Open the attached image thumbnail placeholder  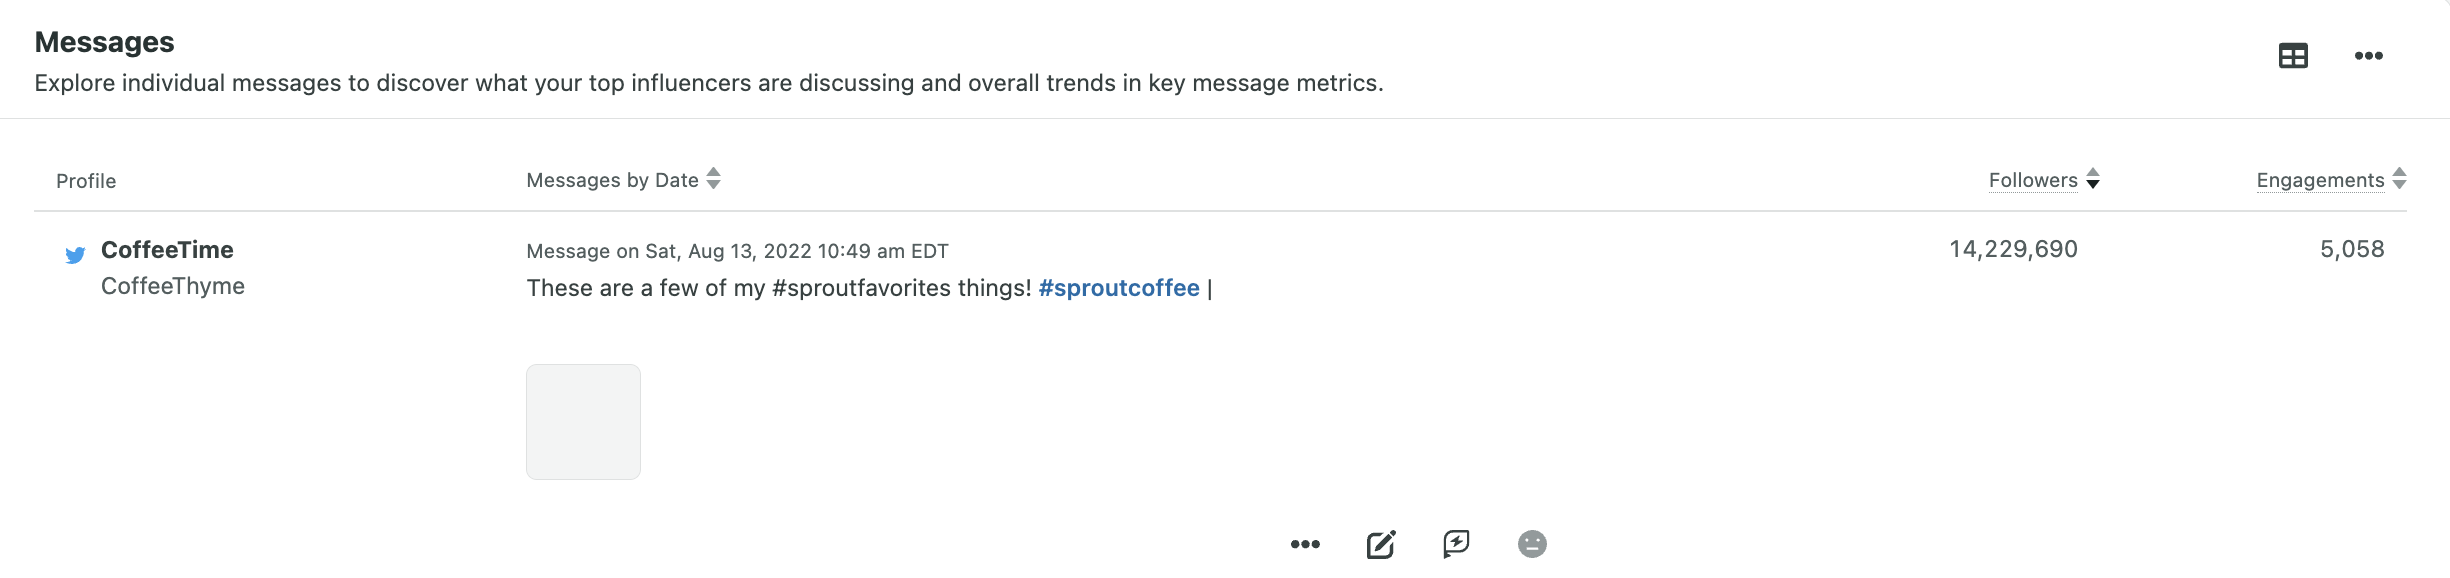(583, 422)
